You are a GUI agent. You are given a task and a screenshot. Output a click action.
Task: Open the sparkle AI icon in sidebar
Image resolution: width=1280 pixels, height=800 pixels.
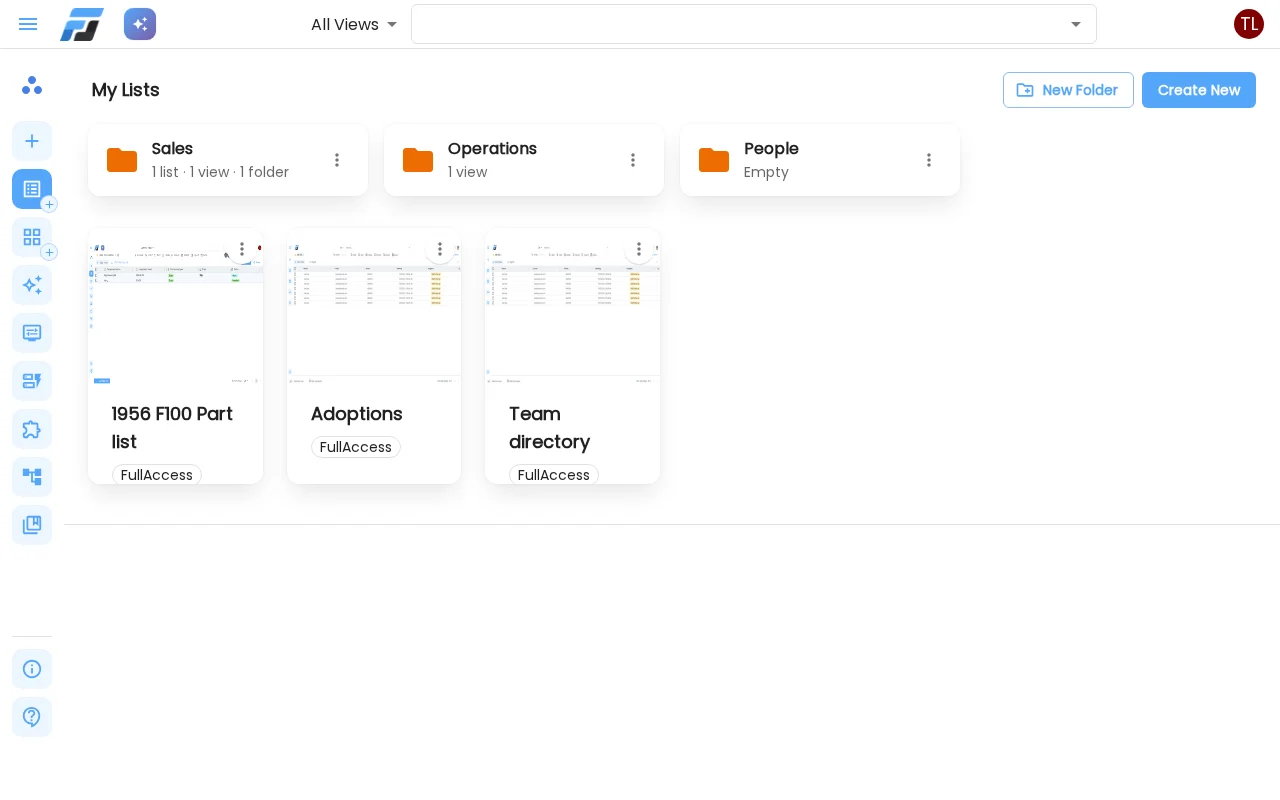click(x=32, y=285)
